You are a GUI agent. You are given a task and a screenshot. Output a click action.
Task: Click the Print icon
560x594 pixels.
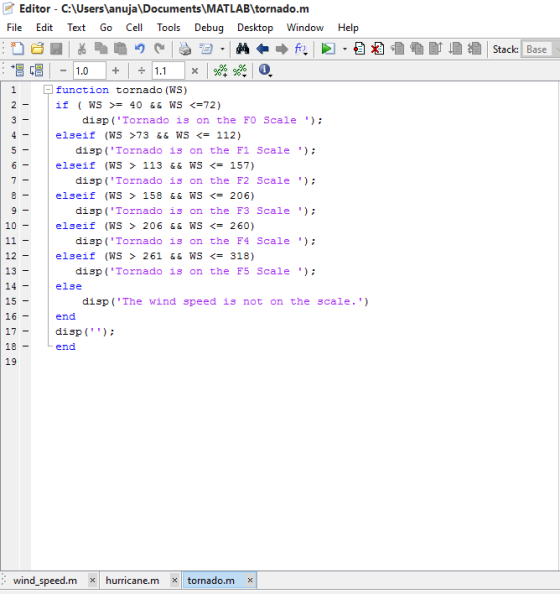click(x=185, y=49)
